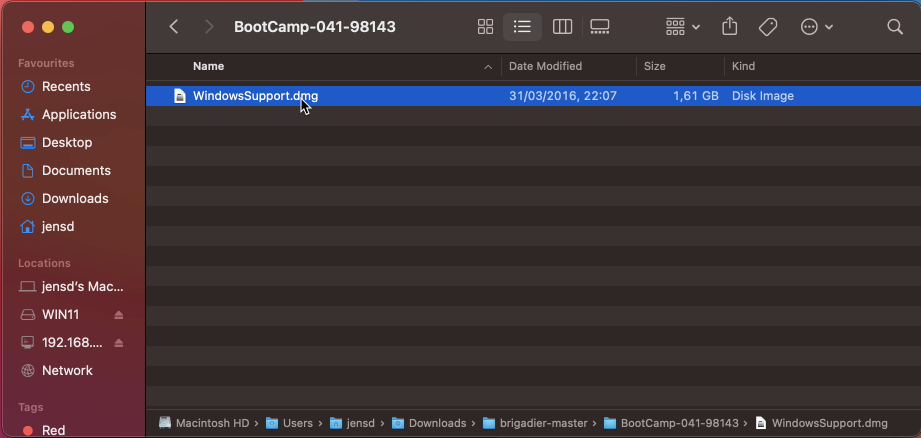Click BootCamp-041-98143 in path bar
The width and height of the screenshot is (921, 438).
tap(671, 423)
